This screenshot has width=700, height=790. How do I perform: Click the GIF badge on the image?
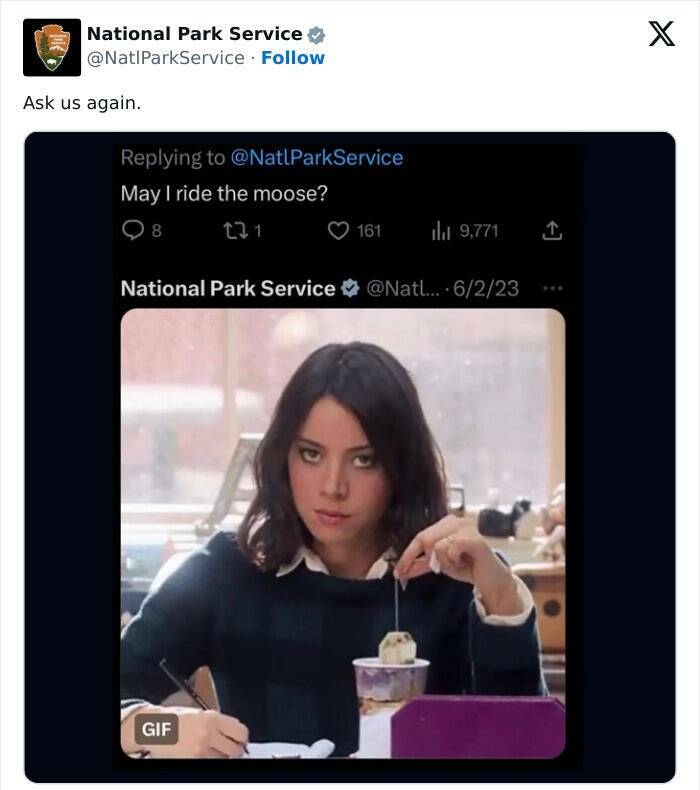156,729
